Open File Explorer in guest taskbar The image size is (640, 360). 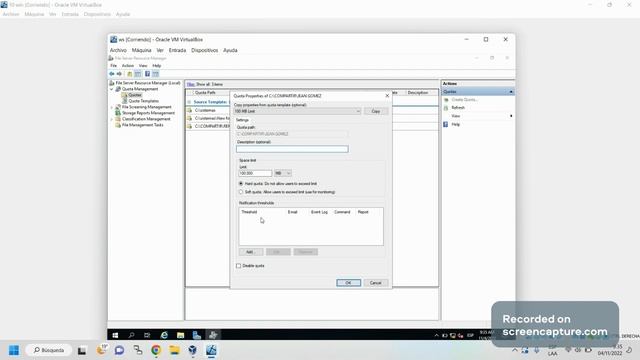tap(180, 335)
